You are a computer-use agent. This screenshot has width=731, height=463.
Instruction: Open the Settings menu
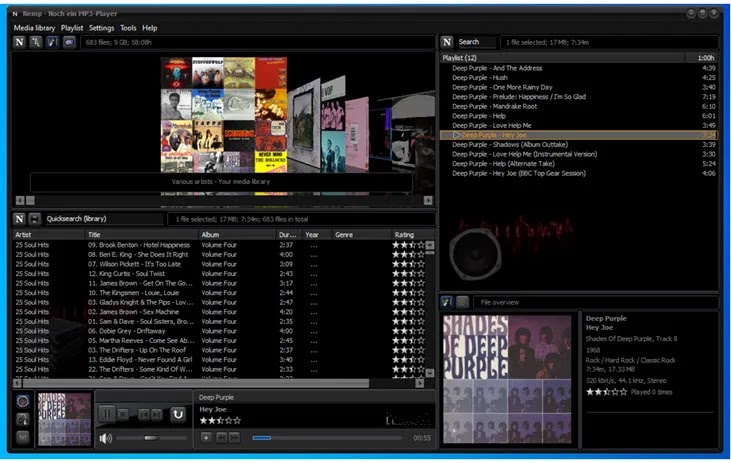tap(102, 28)
